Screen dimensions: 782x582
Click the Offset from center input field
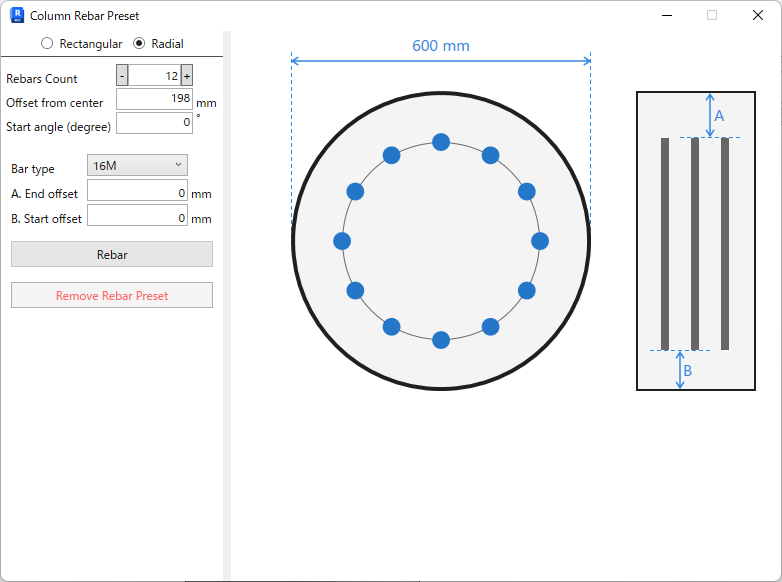pyautogui.click(x=154, y=99)
